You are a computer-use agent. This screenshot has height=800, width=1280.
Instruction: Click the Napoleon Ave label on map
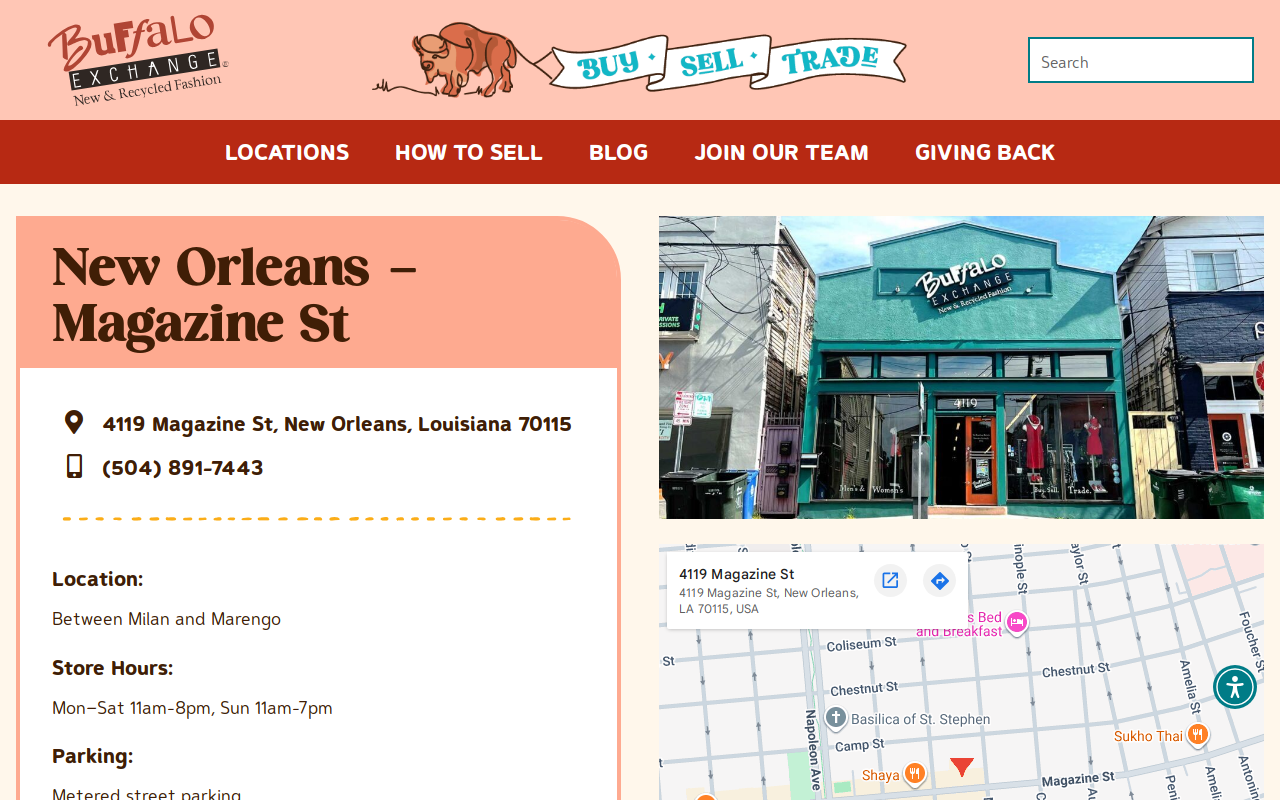[813, 750]
